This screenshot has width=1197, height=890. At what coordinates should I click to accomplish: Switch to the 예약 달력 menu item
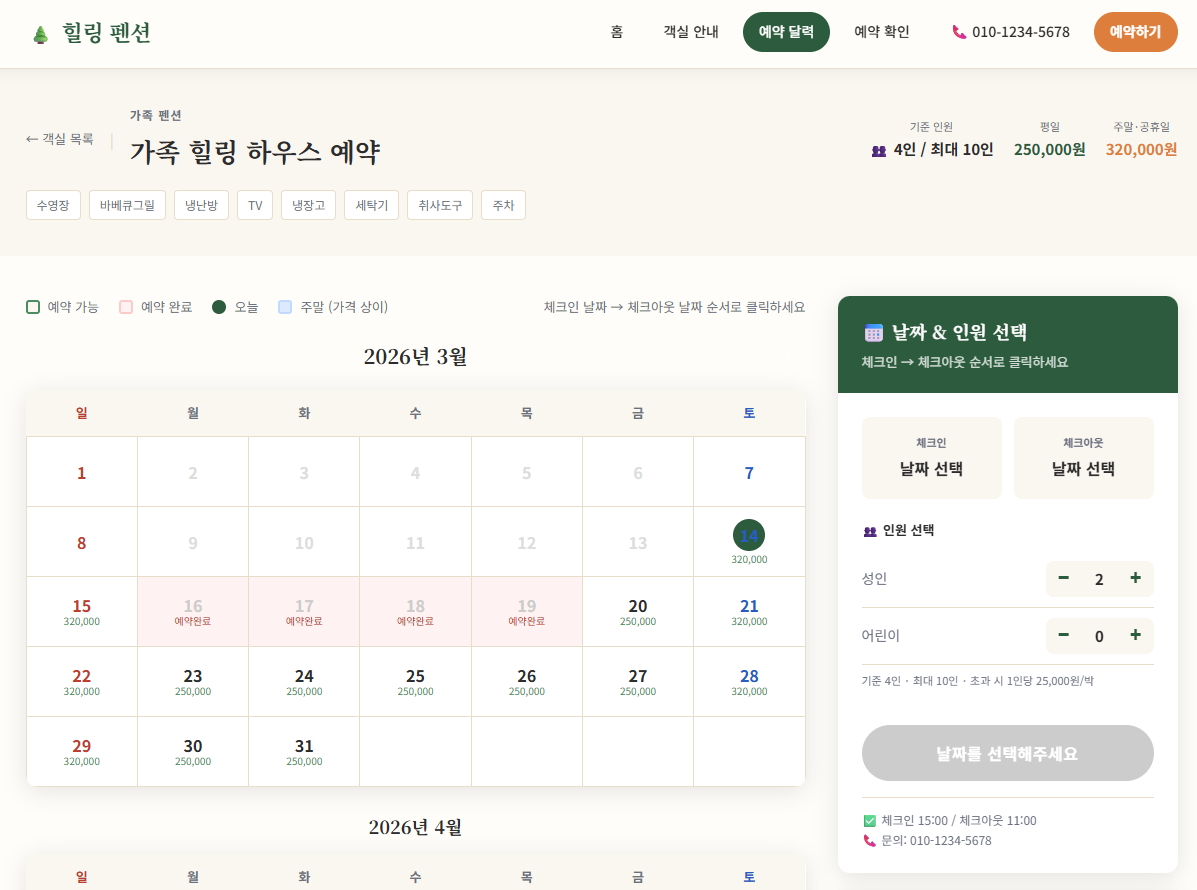point(786,31)
